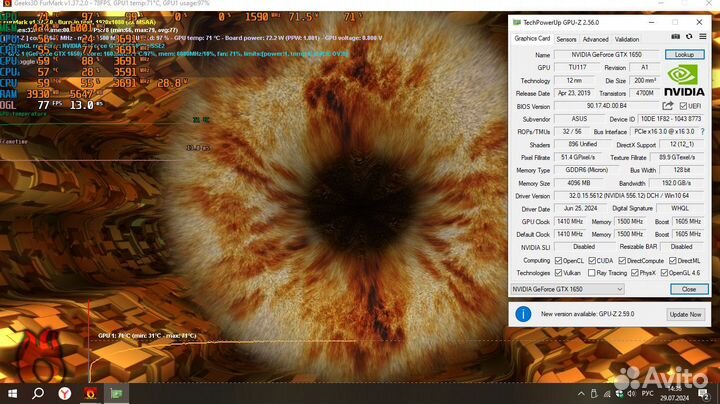Viewport: 720px width, 404px height.
Task: Open the GPU-Z hamburger menu
Action: click(x=701, y=38)
